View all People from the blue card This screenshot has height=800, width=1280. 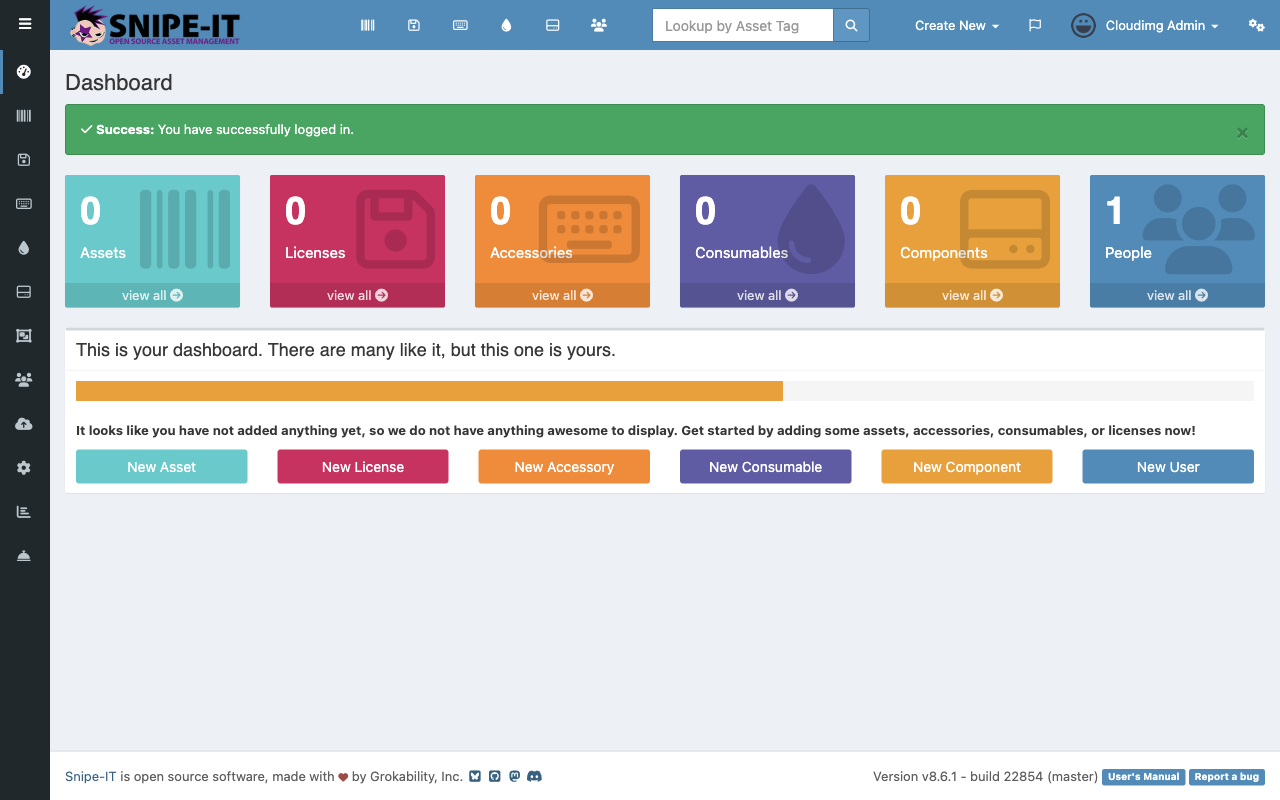[x=1177, y=295]
